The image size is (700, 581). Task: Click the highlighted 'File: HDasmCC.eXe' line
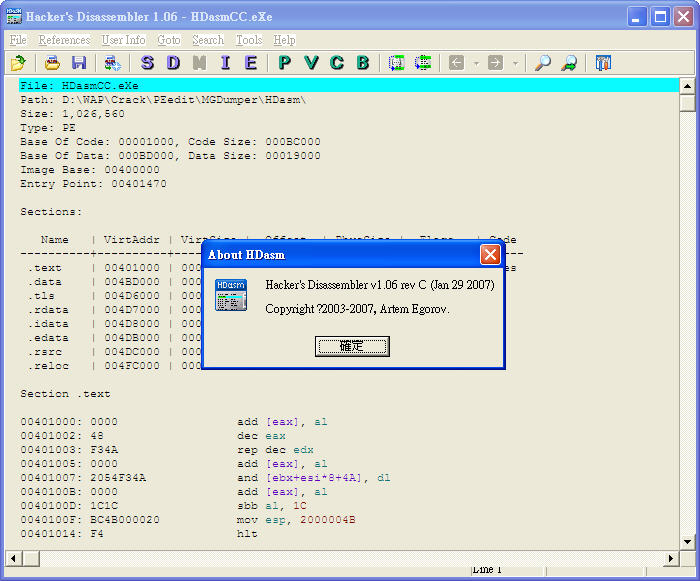[x=349, y=85]
